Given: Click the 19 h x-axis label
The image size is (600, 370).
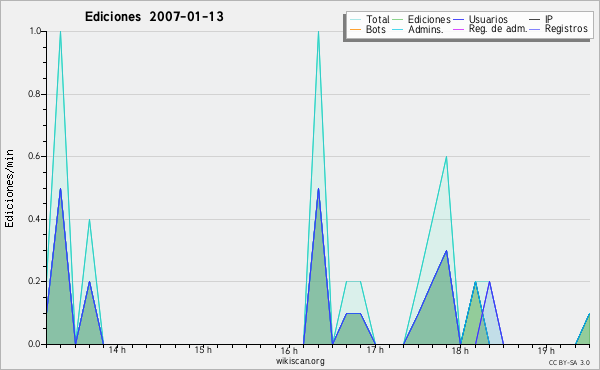Looking at the screenshot, I should pos(546,350).
